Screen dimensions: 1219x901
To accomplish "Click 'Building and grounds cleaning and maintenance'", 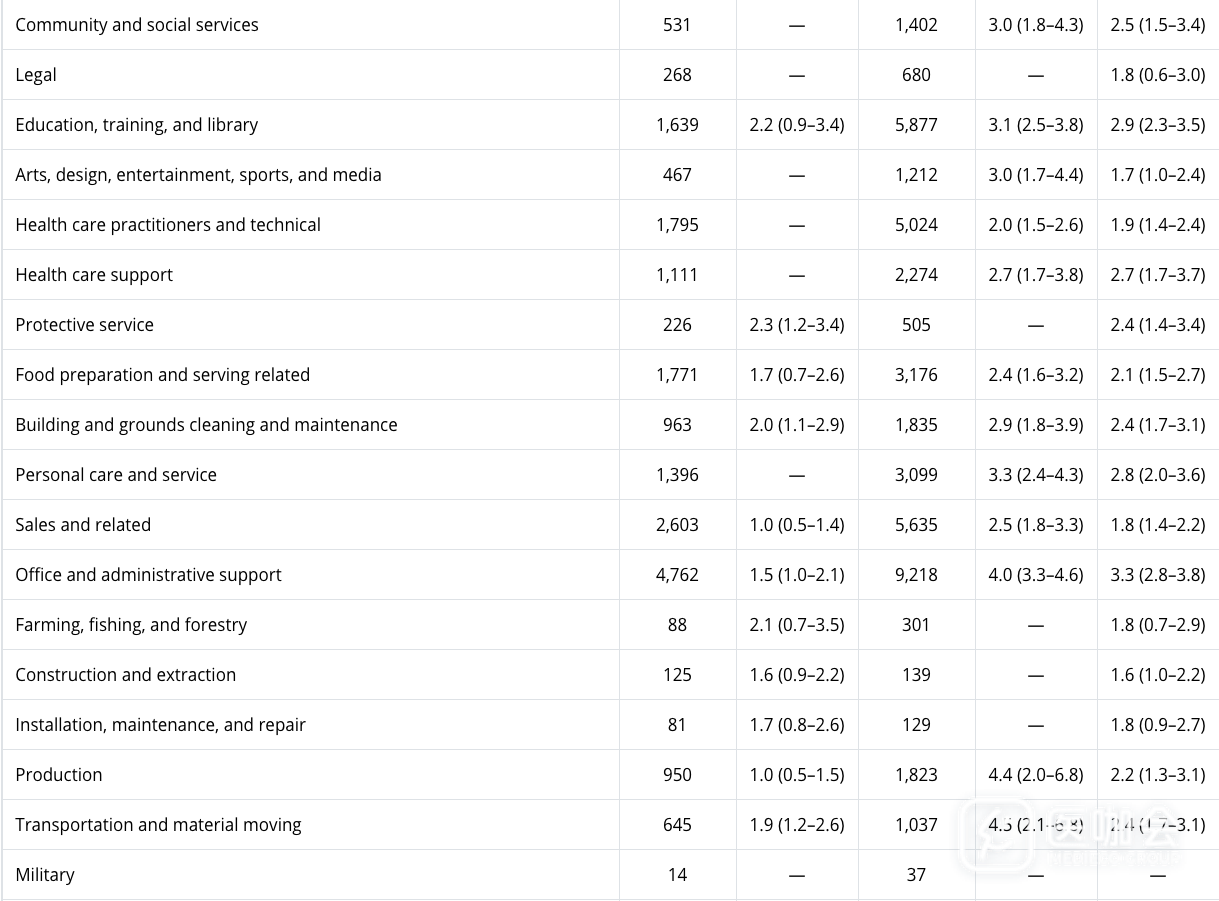I will 206,425.
